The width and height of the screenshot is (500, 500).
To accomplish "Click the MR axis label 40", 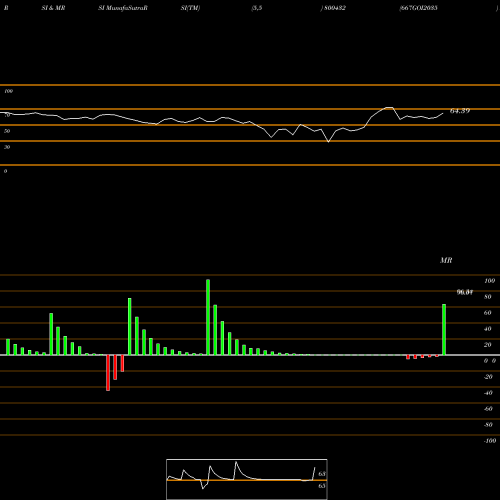I will [488, 329].
